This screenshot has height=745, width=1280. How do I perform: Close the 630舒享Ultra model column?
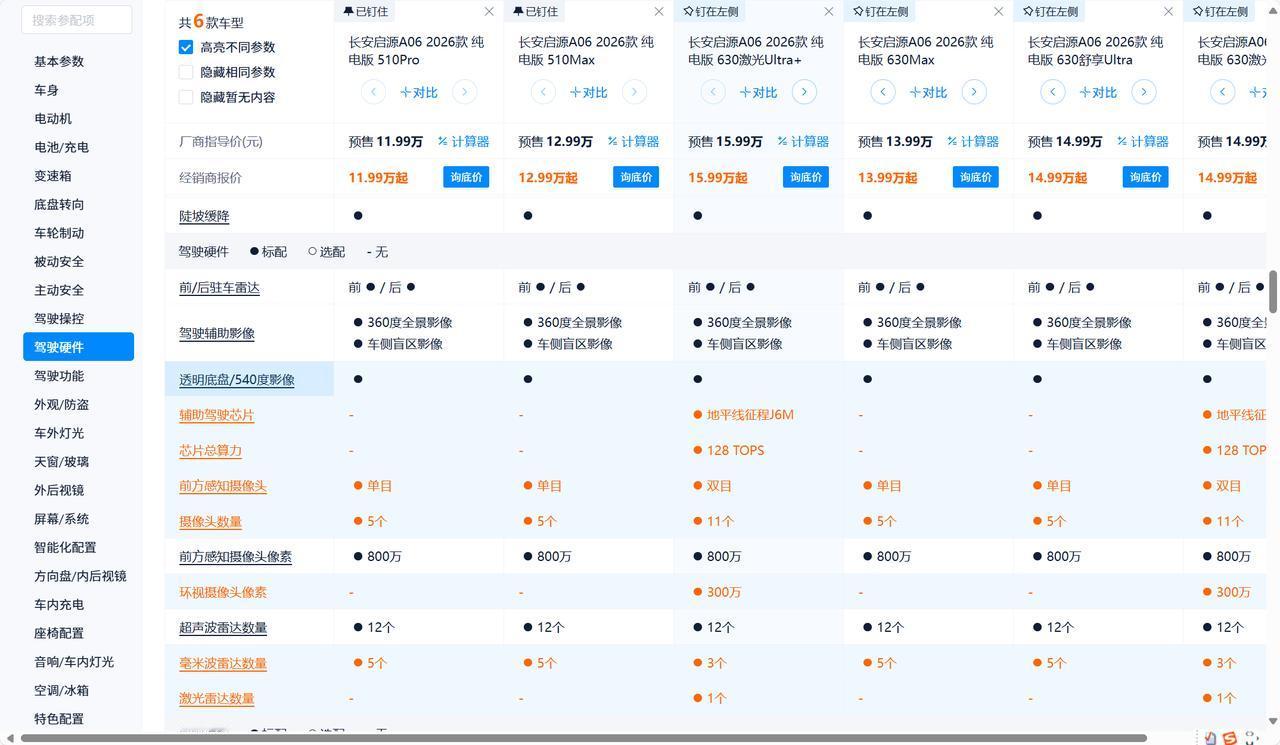1169,12
